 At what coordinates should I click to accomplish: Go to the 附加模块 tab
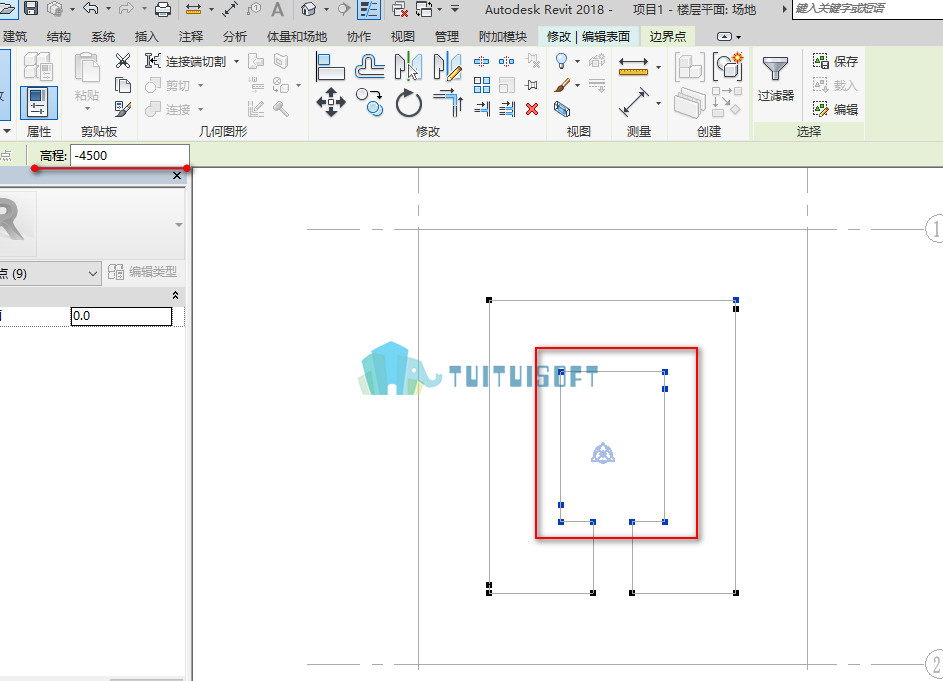(503, 37)
